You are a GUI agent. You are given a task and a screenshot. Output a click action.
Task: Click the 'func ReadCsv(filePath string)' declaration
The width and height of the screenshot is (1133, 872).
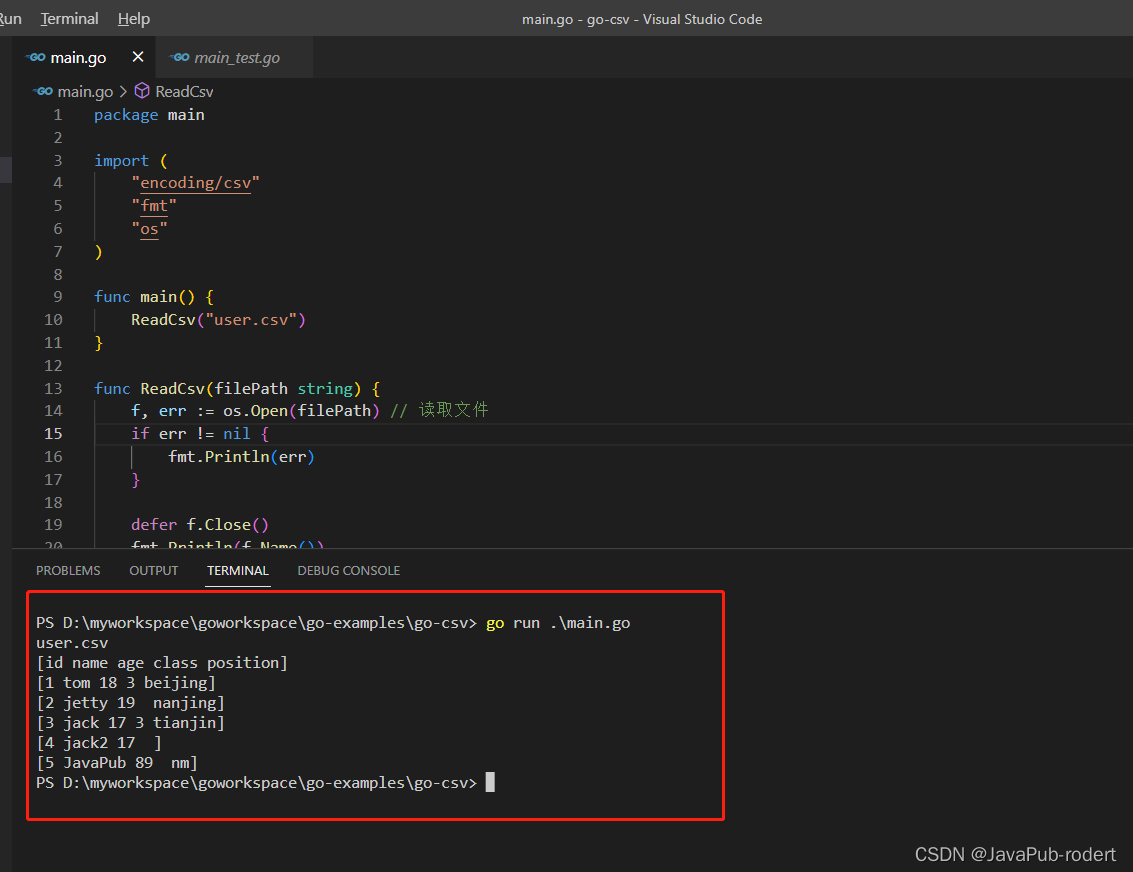(237, 389)
